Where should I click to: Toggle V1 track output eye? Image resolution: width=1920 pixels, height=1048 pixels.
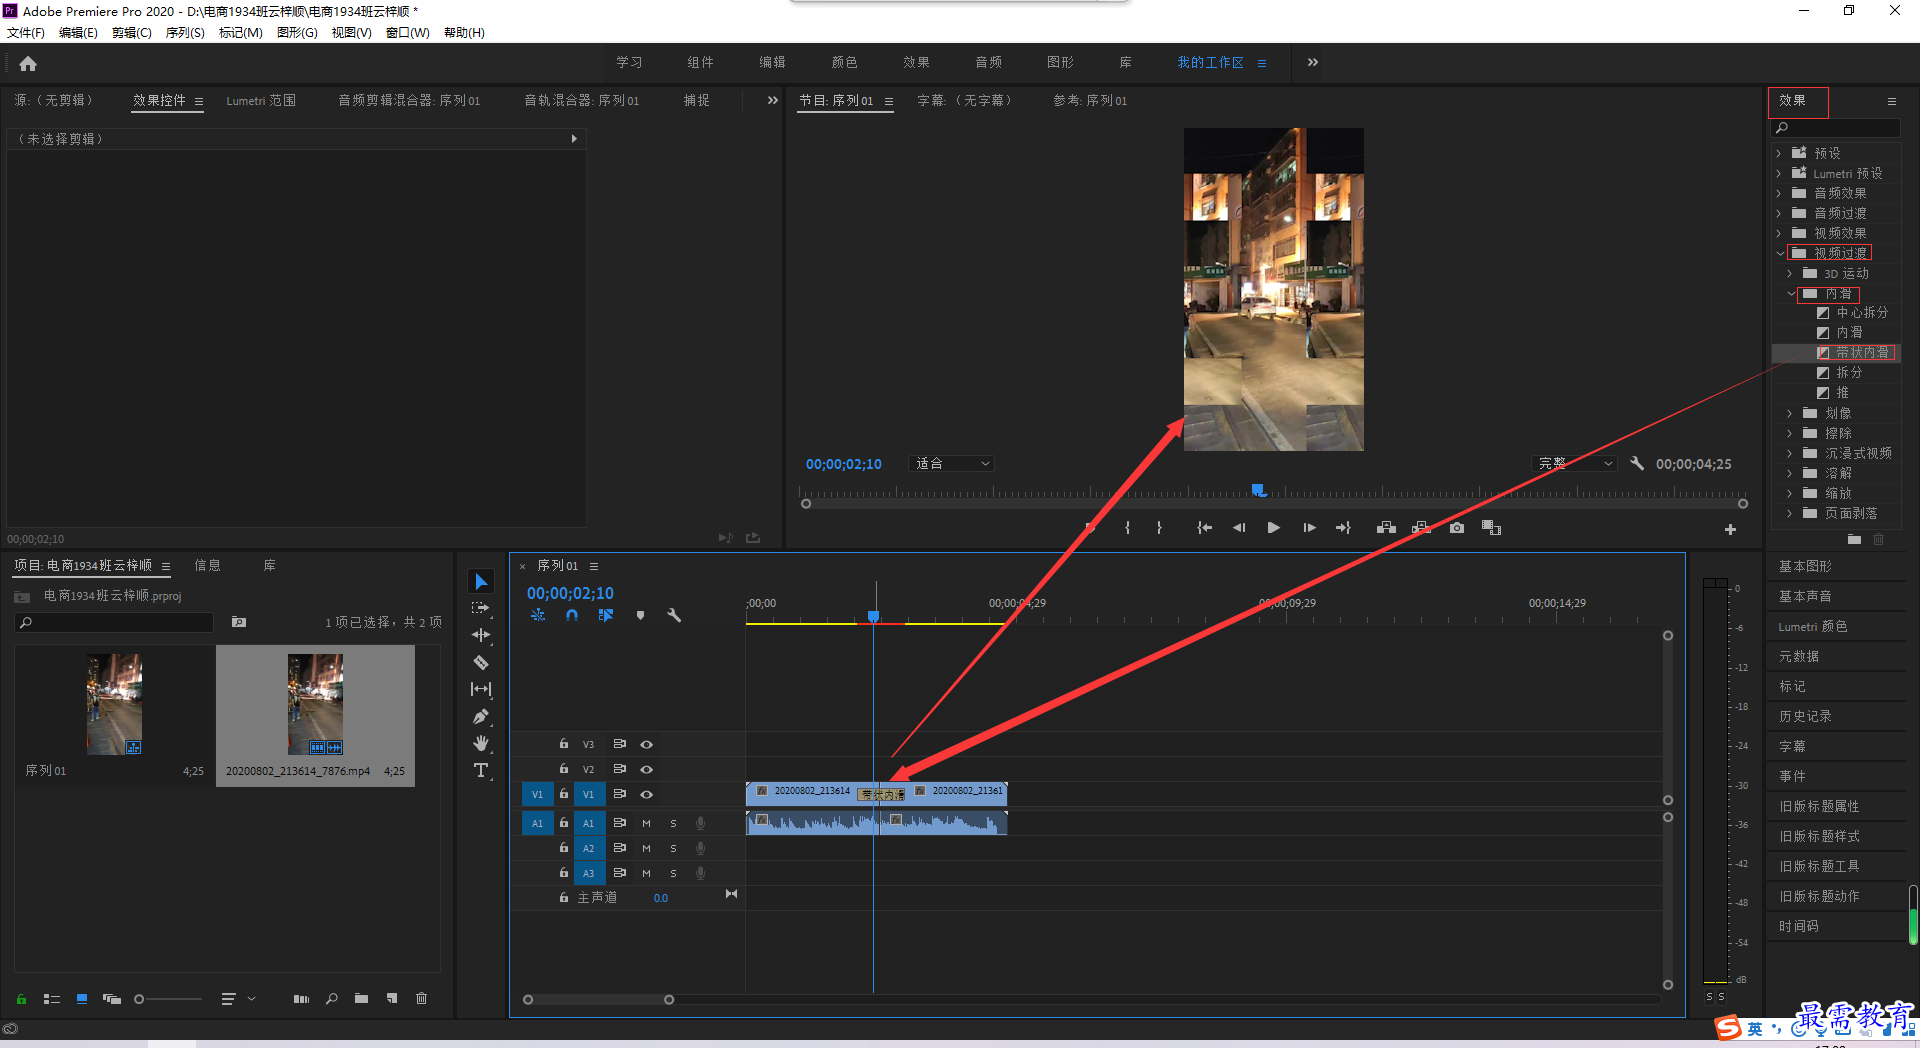click(x=647, y=794)
